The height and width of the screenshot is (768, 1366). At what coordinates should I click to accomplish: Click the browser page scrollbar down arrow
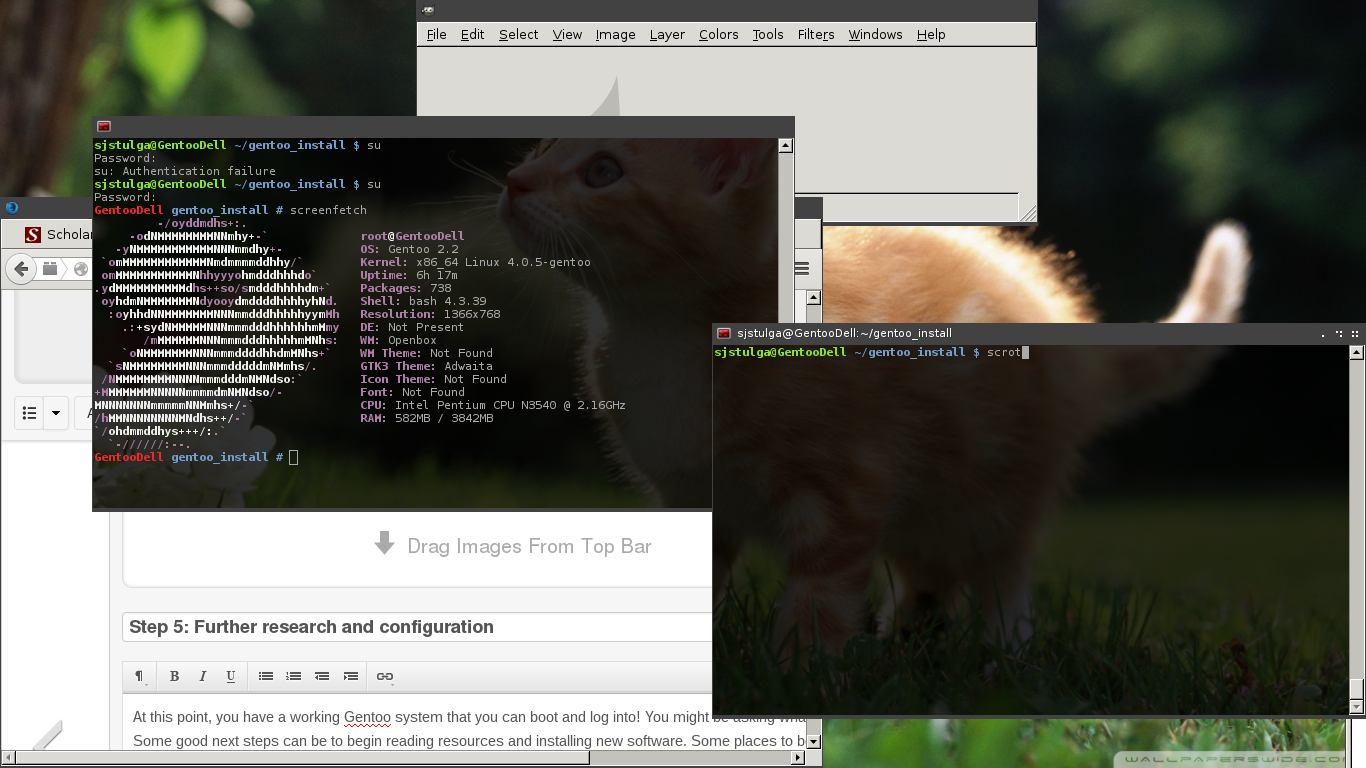814,741
